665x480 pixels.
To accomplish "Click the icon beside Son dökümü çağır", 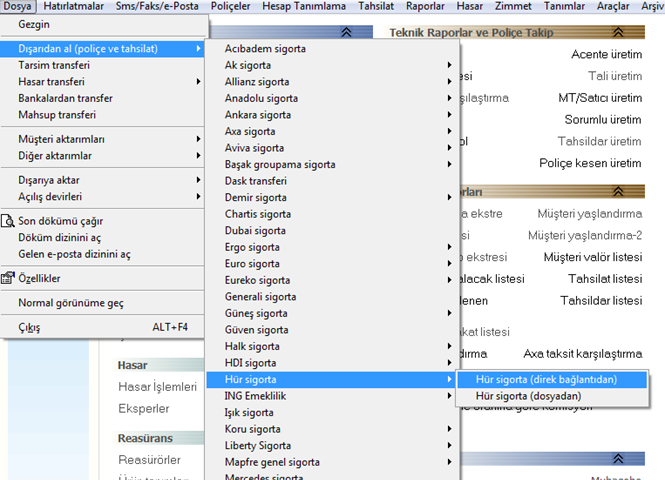I will click(9, 221).
